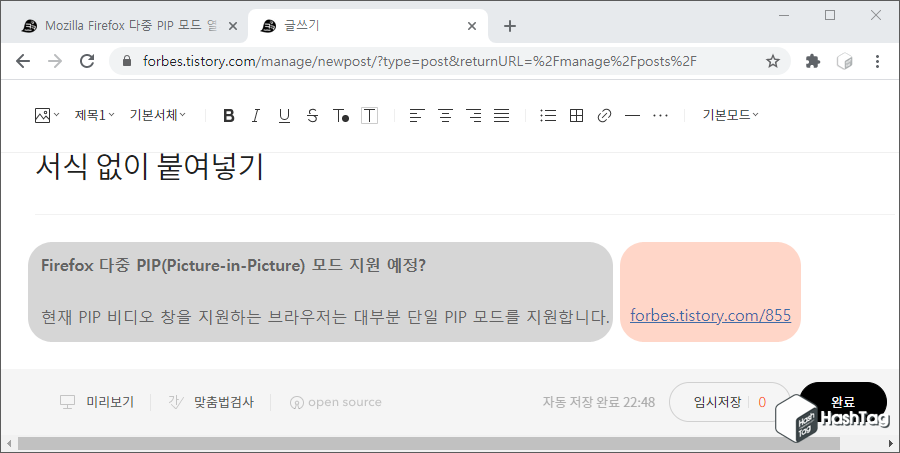Click the monitor icon beside 미리보기
The width and height of the screenshot is (900, 453).
[x=68, y=402]
